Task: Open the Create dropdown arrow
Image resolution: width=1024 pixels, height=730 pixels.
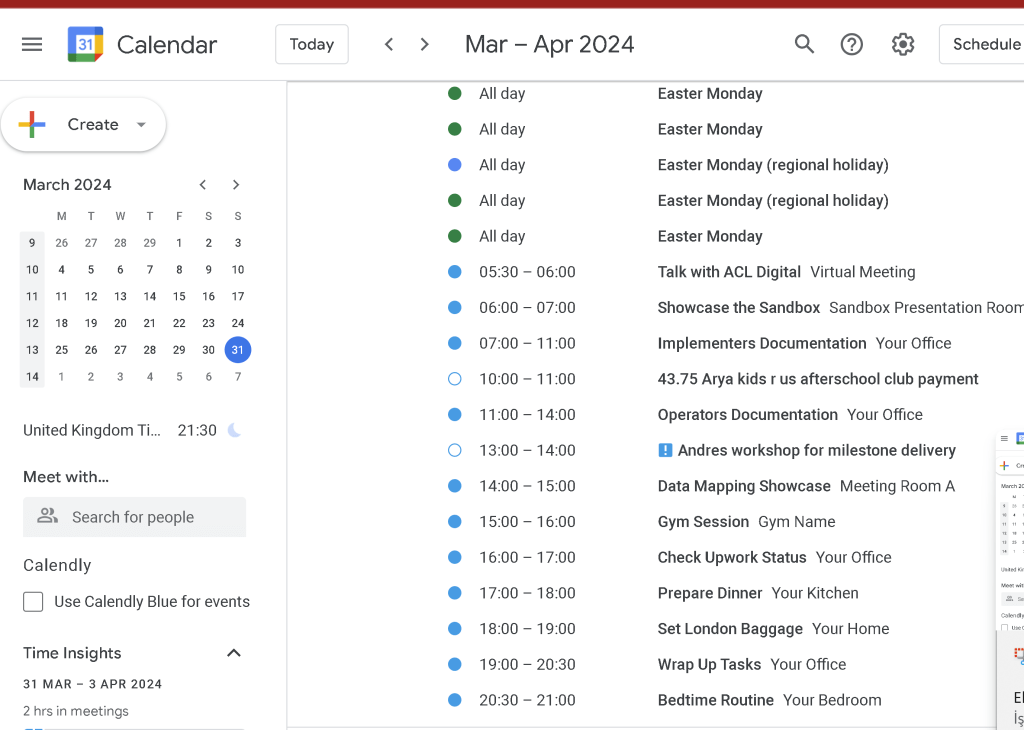Action: click(x=141, y=125)
